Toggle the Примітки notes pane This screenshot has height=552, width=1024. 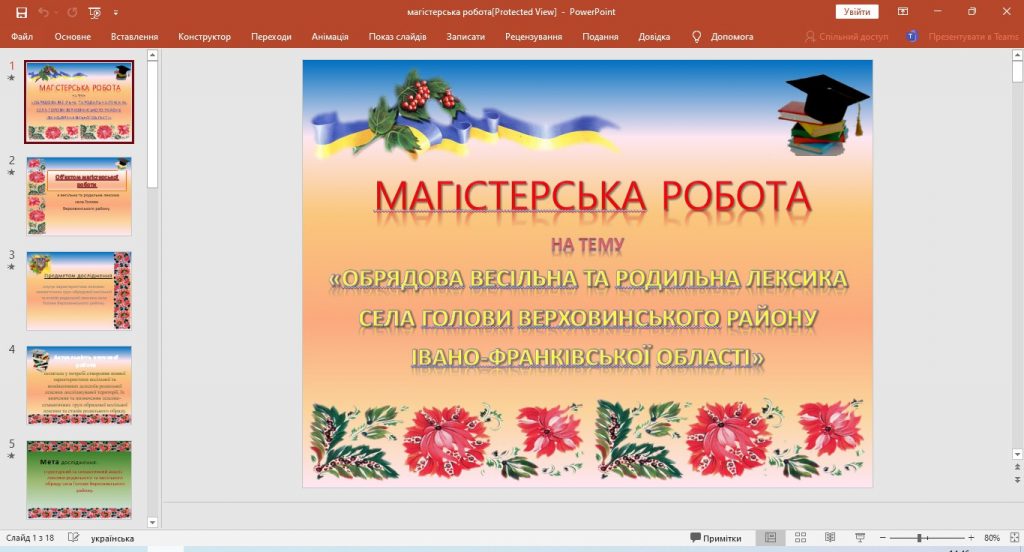(716, 538)
